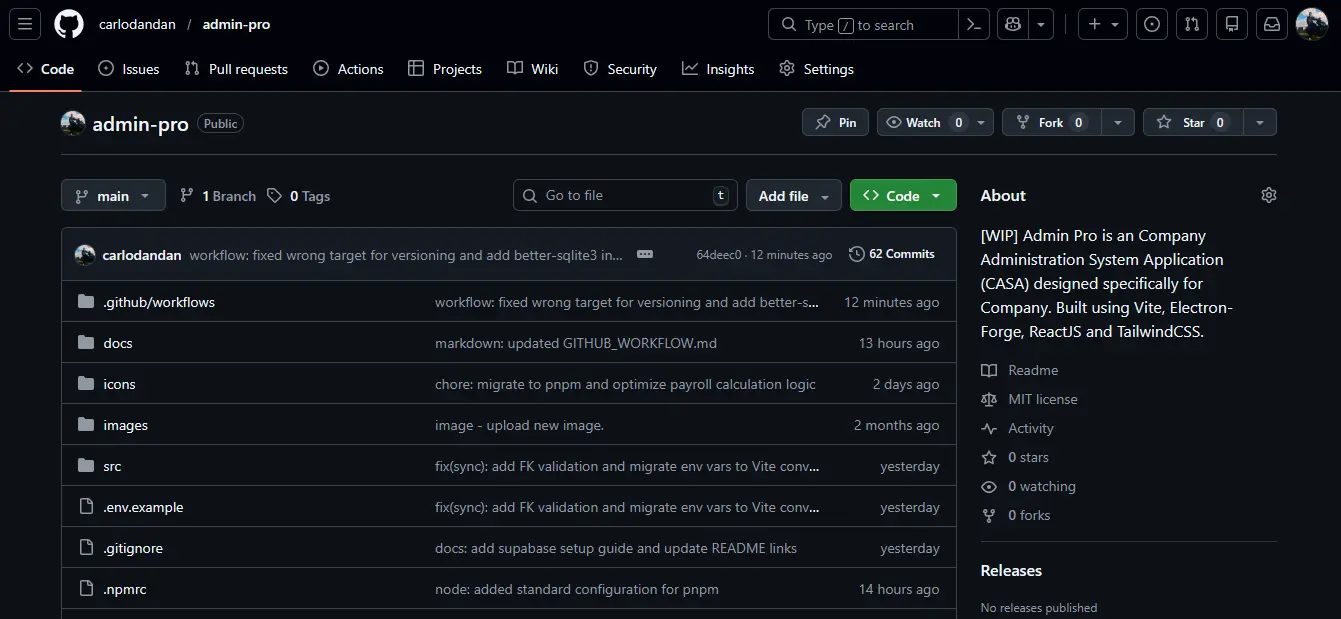Image resolution: width=1341 pixels, height=619 pixels.
Task: Open the Wiki tab
Action: coord(533,69)
